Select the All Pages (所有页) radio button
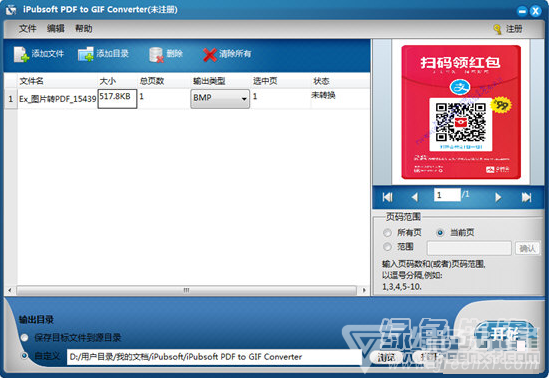The width and height of the screenshot is (549, 378). 387,232
